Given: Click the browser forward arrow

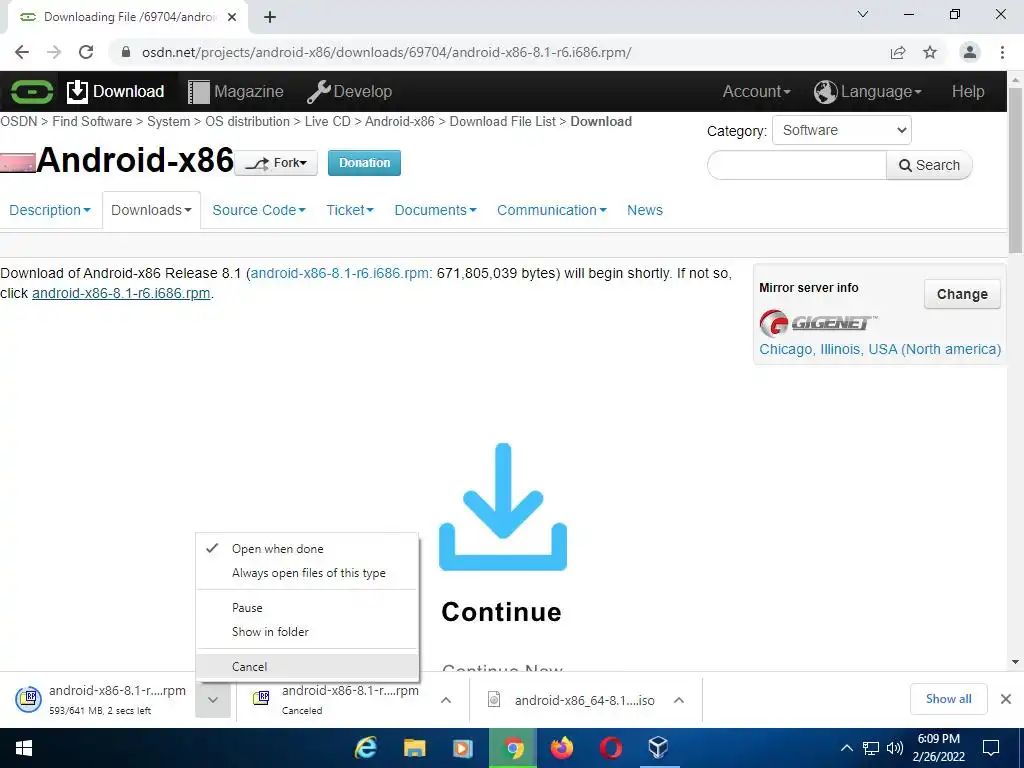Looking at the screenshot, I should [54, 52].
